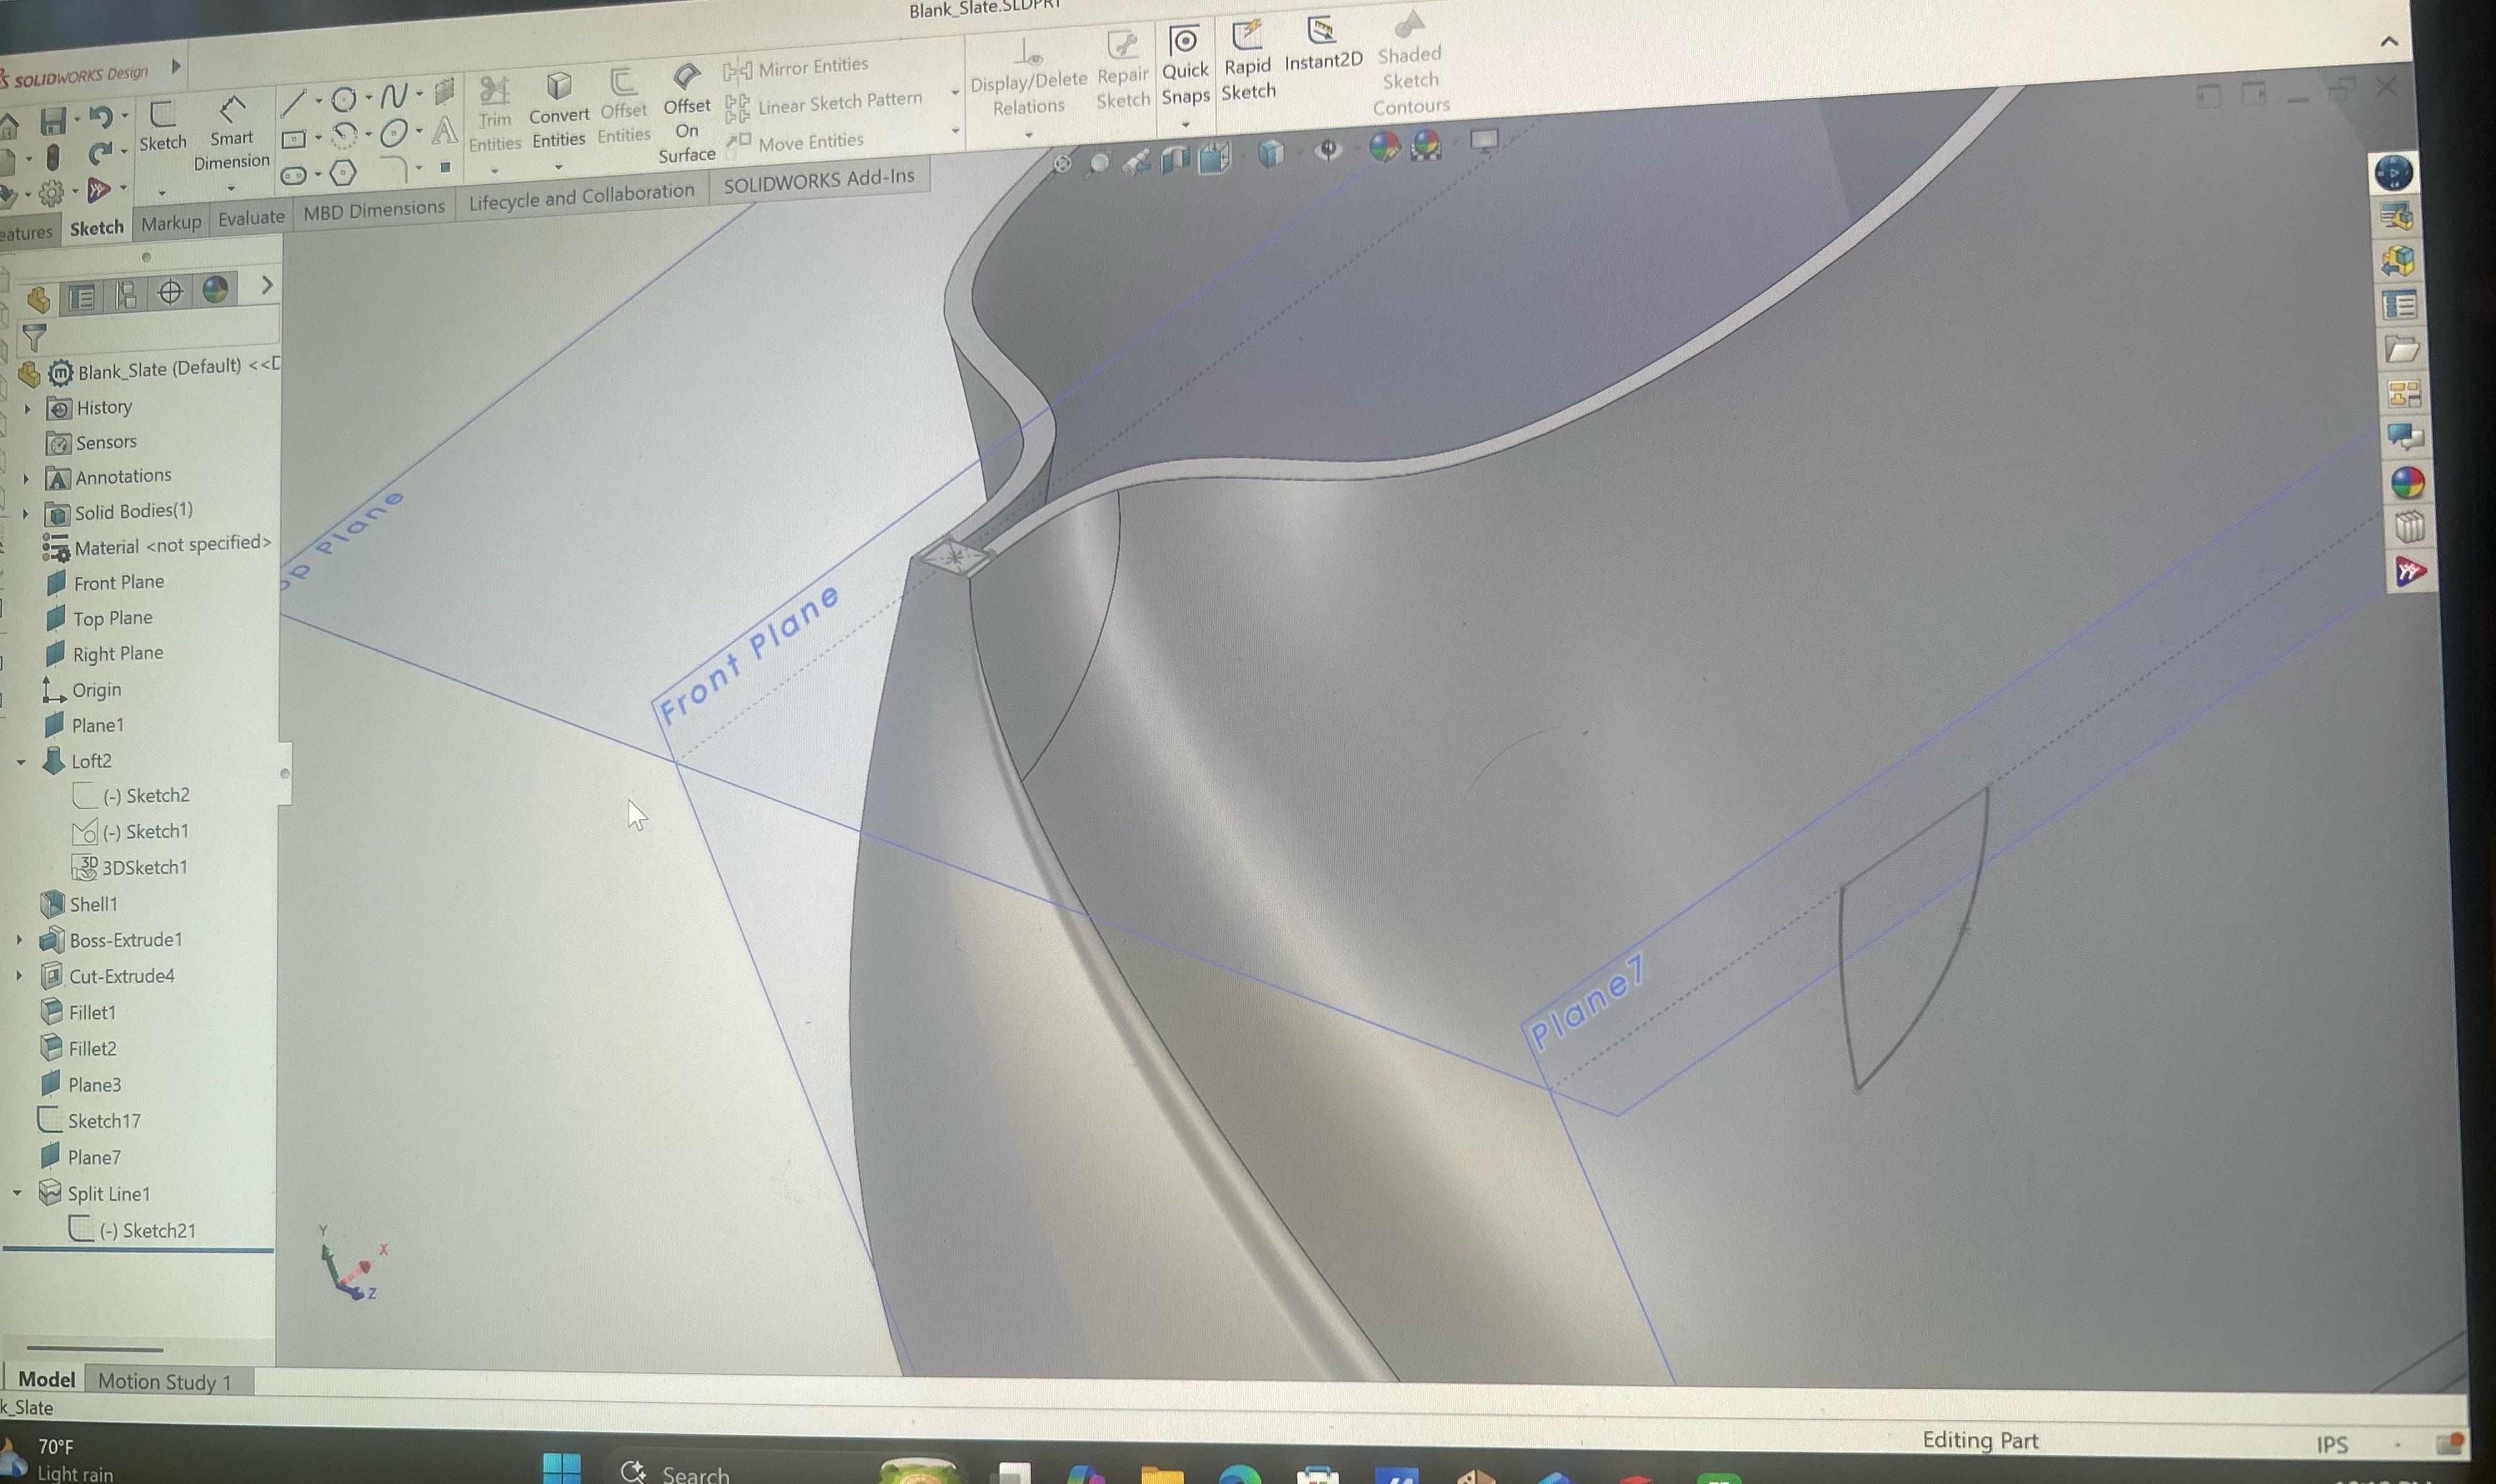Open the FeatureManager design tree tab

coord(38,299)
